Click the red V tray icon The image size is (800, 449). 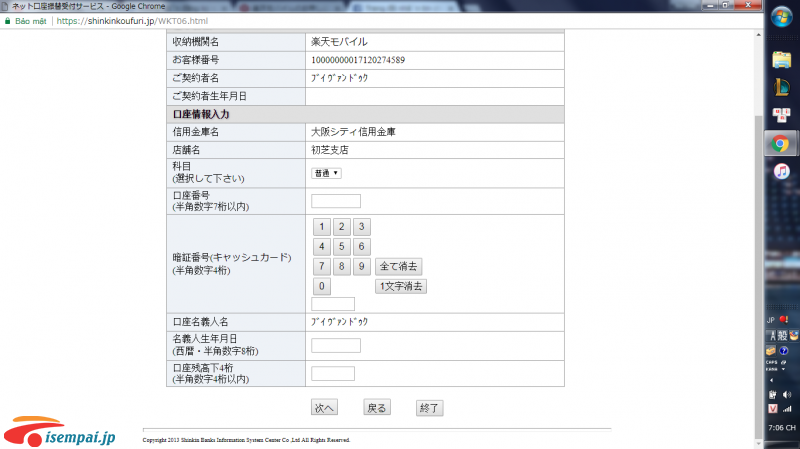tap(772, 409)
